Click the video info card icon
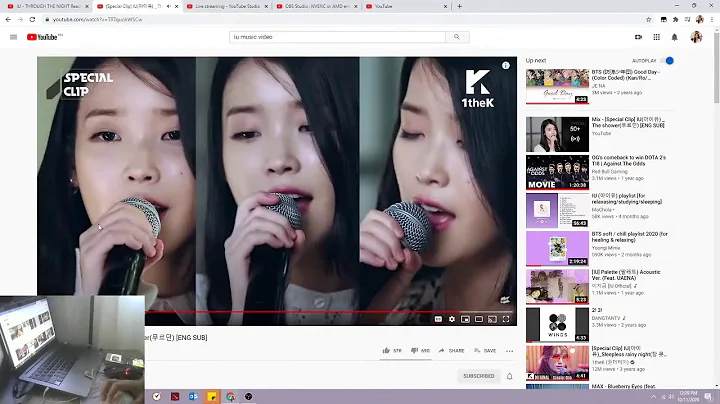 coord(506,66)
